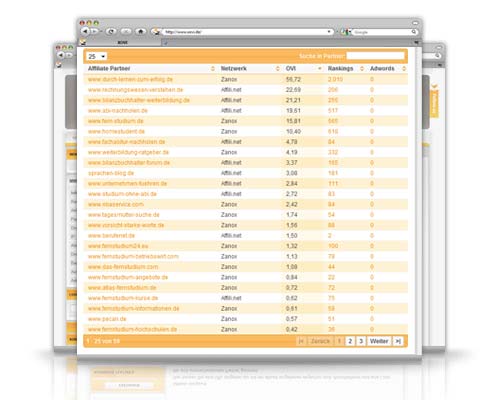Click the OVI value 10,40

click(293, 131)
